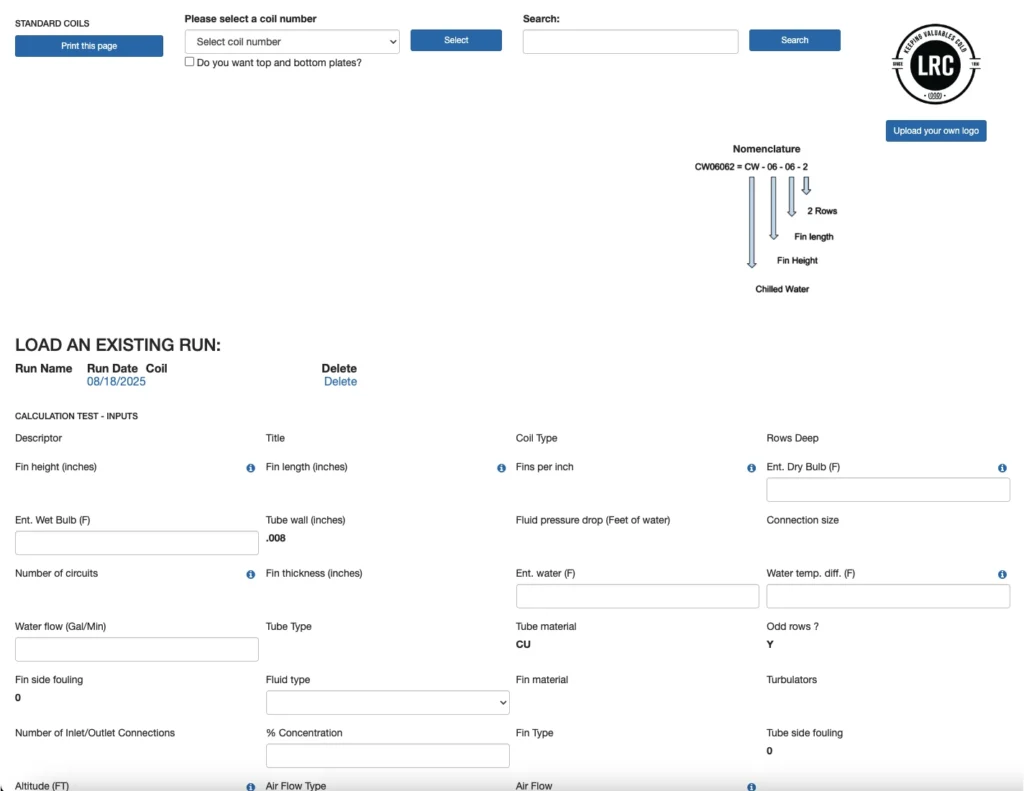Viewport: 1024px width, 791px height.
Task: Focus the Search text field
Action: pyautogui.click(x=630, y=41)
